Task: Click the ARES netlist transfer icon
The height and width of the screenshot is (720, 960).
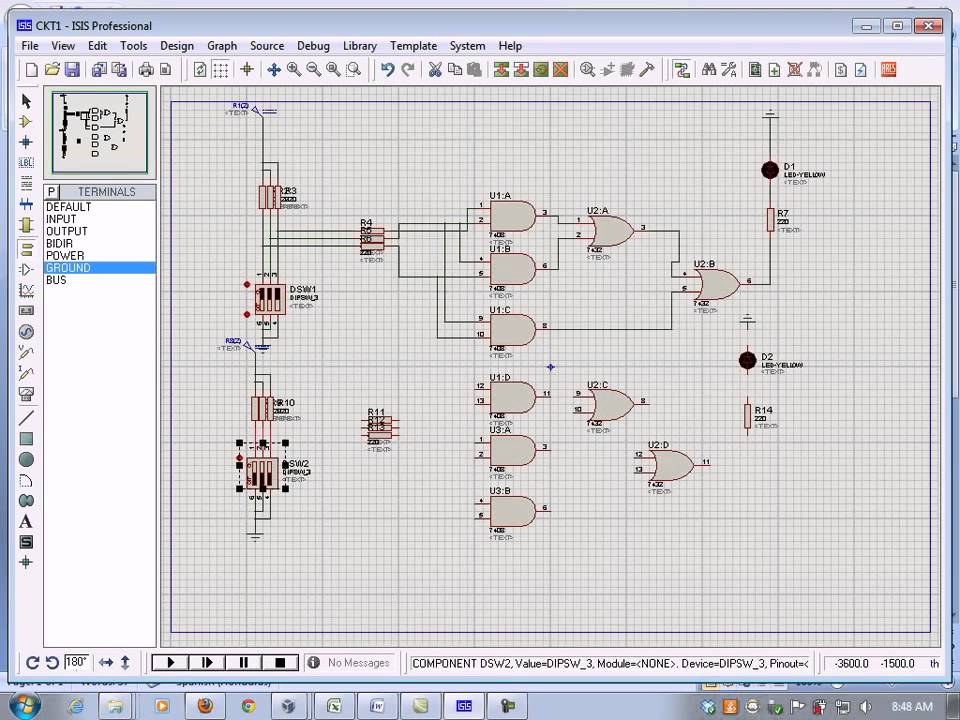Action: [888, 70]
